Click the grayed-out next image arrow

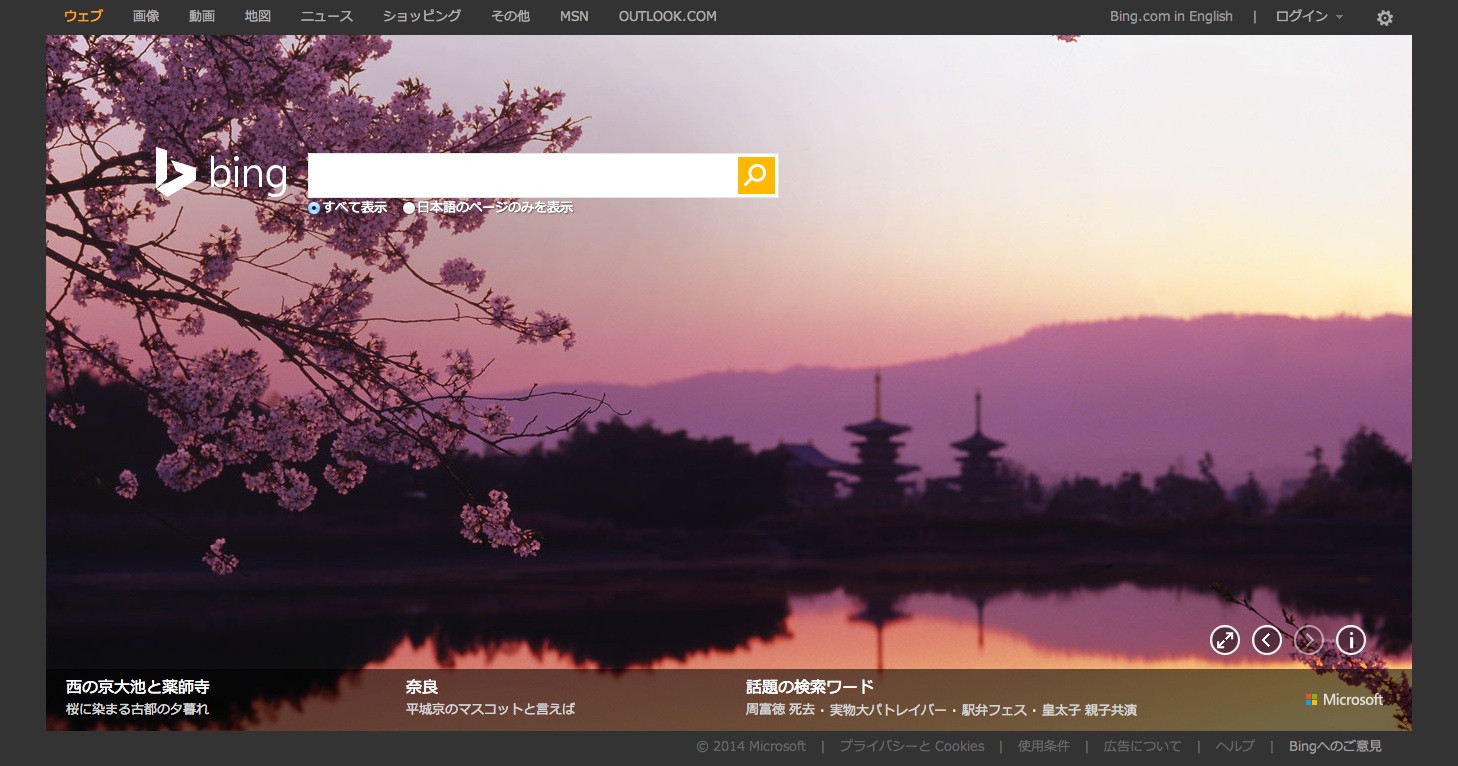tap(1308, 640)
